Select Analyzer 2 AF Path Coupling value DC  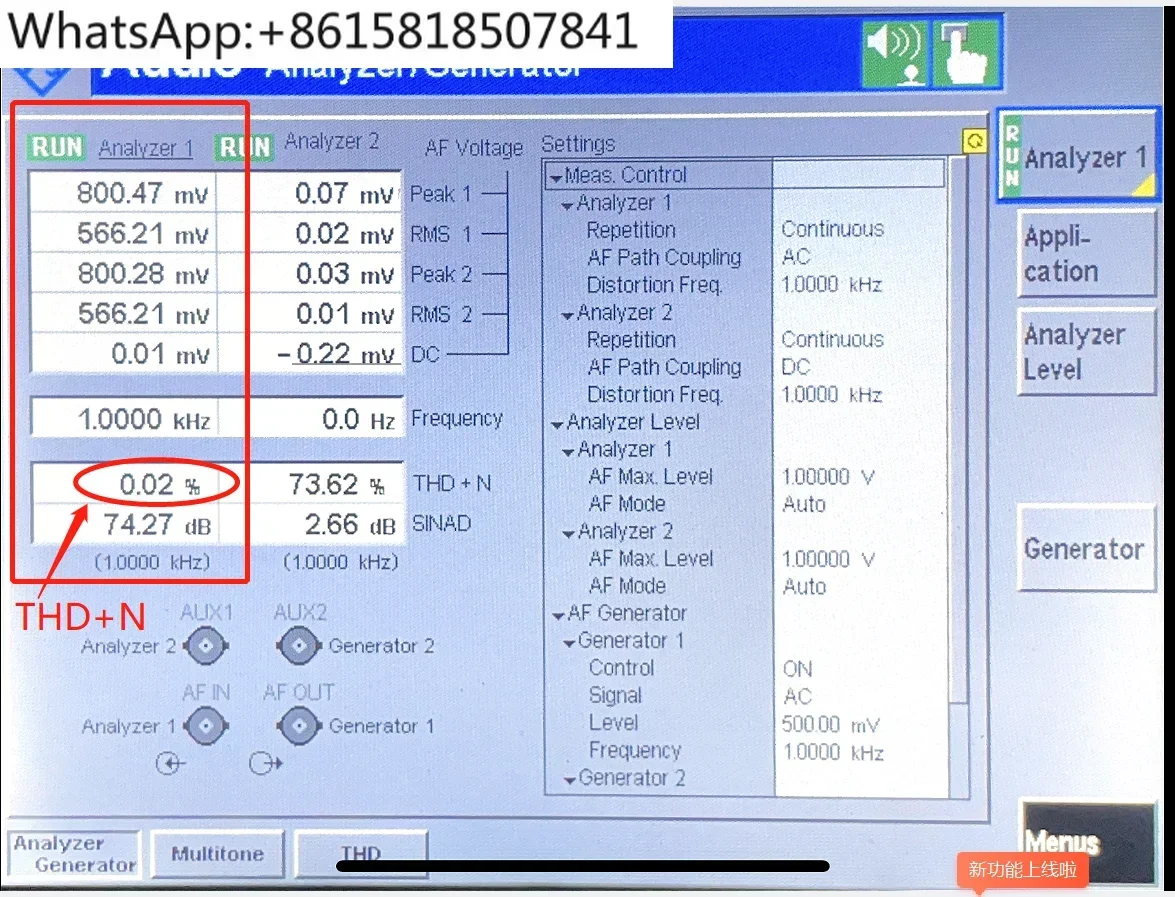[796, 367]
